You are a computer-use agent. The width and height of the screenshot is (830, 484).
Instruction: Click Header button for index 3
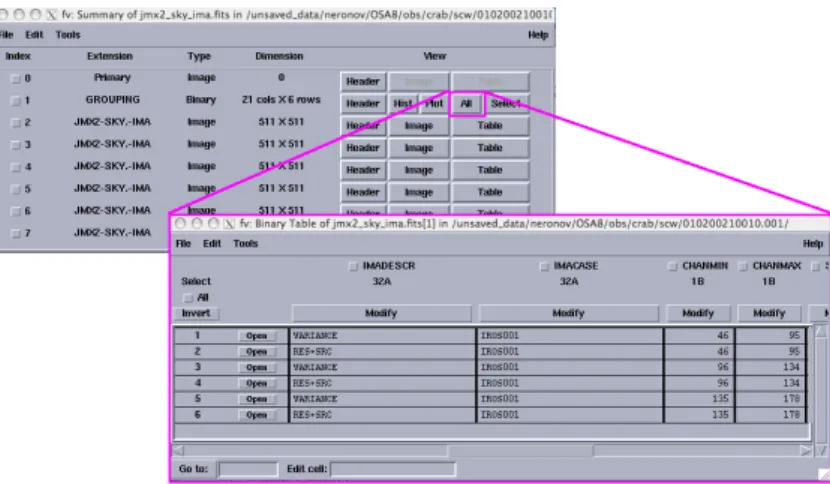(363, 148)
